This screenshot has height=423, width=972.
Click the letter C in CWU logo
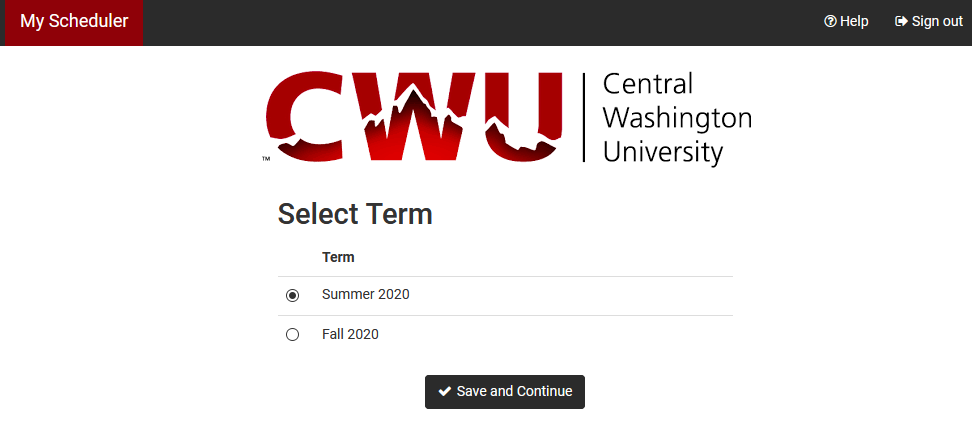tap(304, 117)
